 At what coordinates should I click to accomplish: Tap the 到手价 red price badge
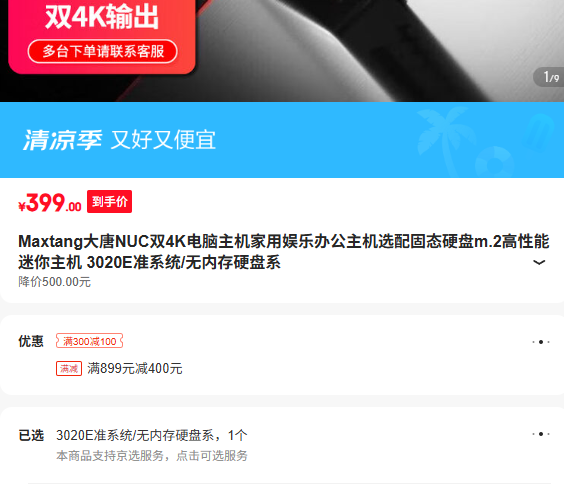tap(109, 201)
